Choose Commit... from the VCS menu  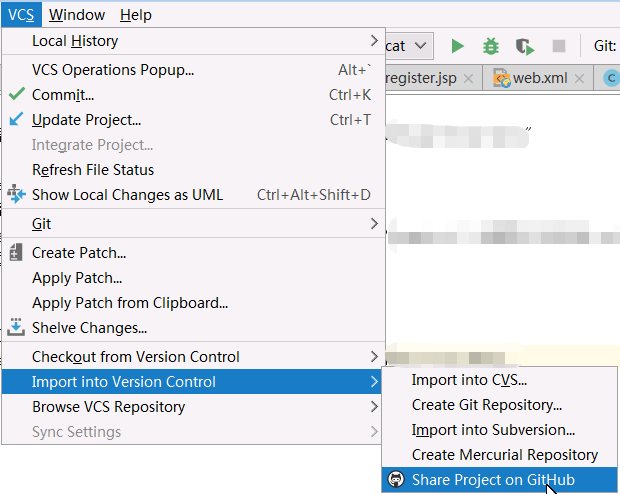193,95
